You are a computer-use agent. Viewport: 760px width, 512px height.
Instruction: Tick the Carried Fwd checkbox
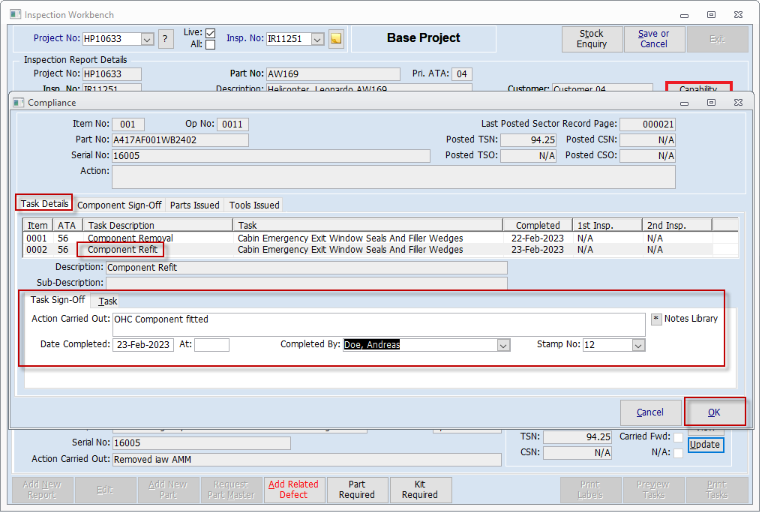click(x=679, y=437)
